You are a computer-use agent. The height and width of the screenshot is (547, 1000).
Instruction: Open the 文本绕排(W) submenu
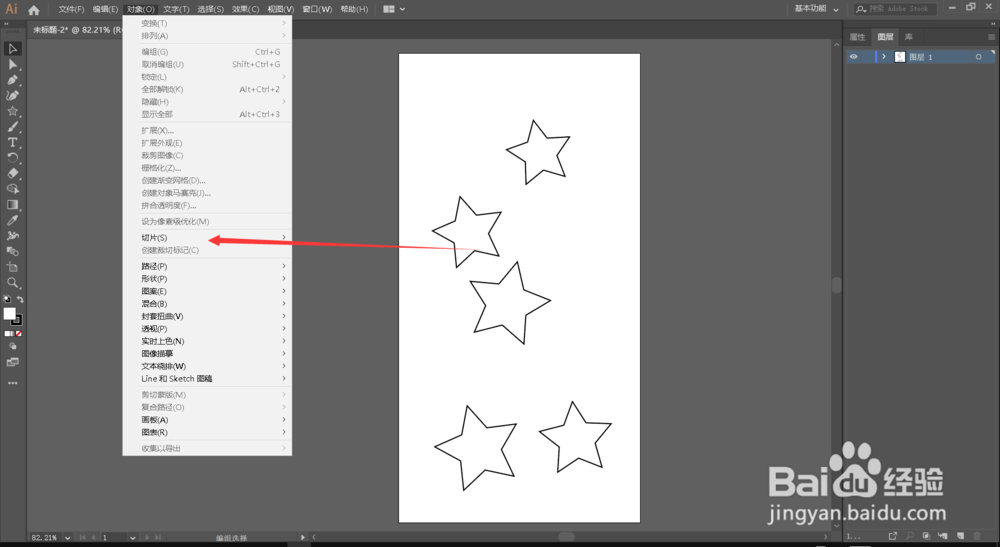click(x=207, y=366)
